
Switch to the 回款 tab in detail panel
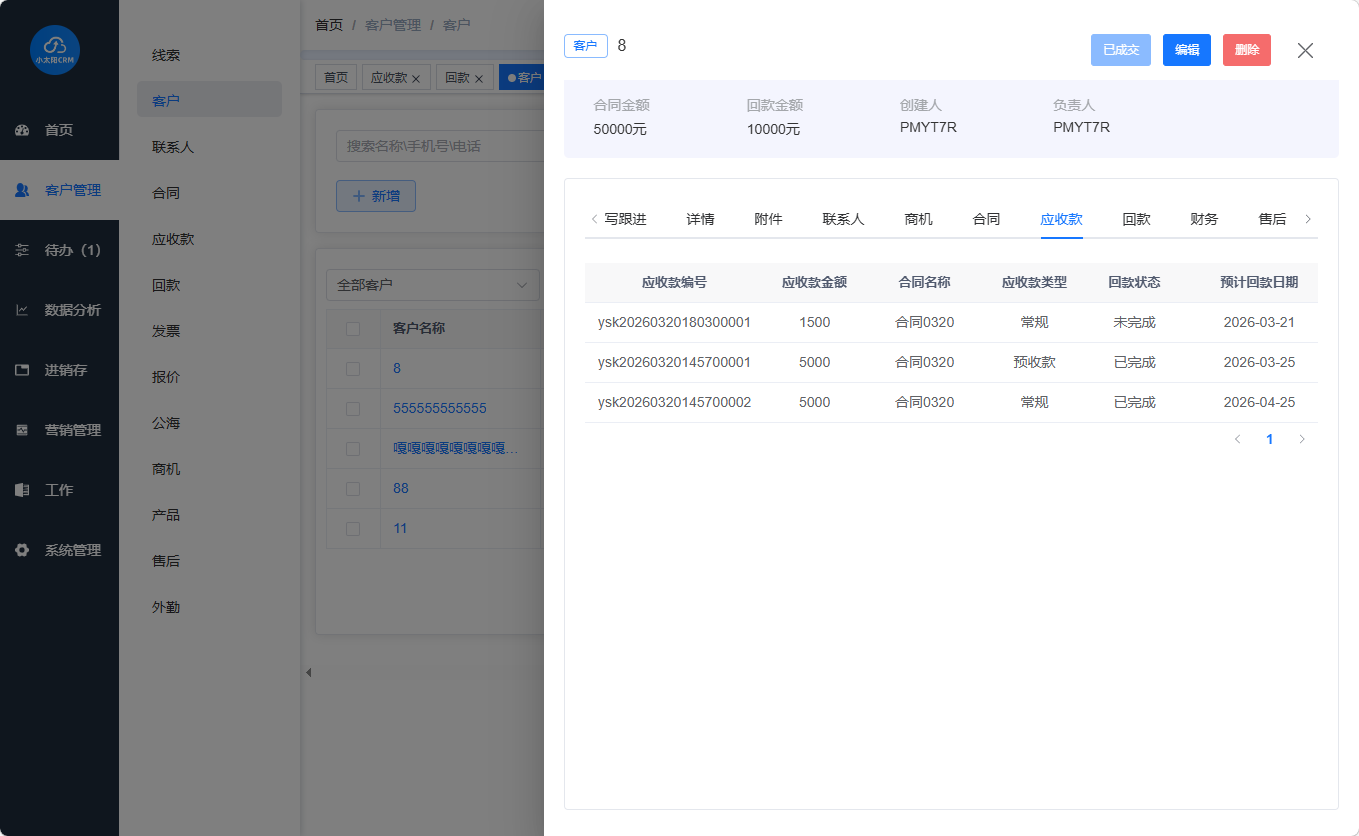1136,219
